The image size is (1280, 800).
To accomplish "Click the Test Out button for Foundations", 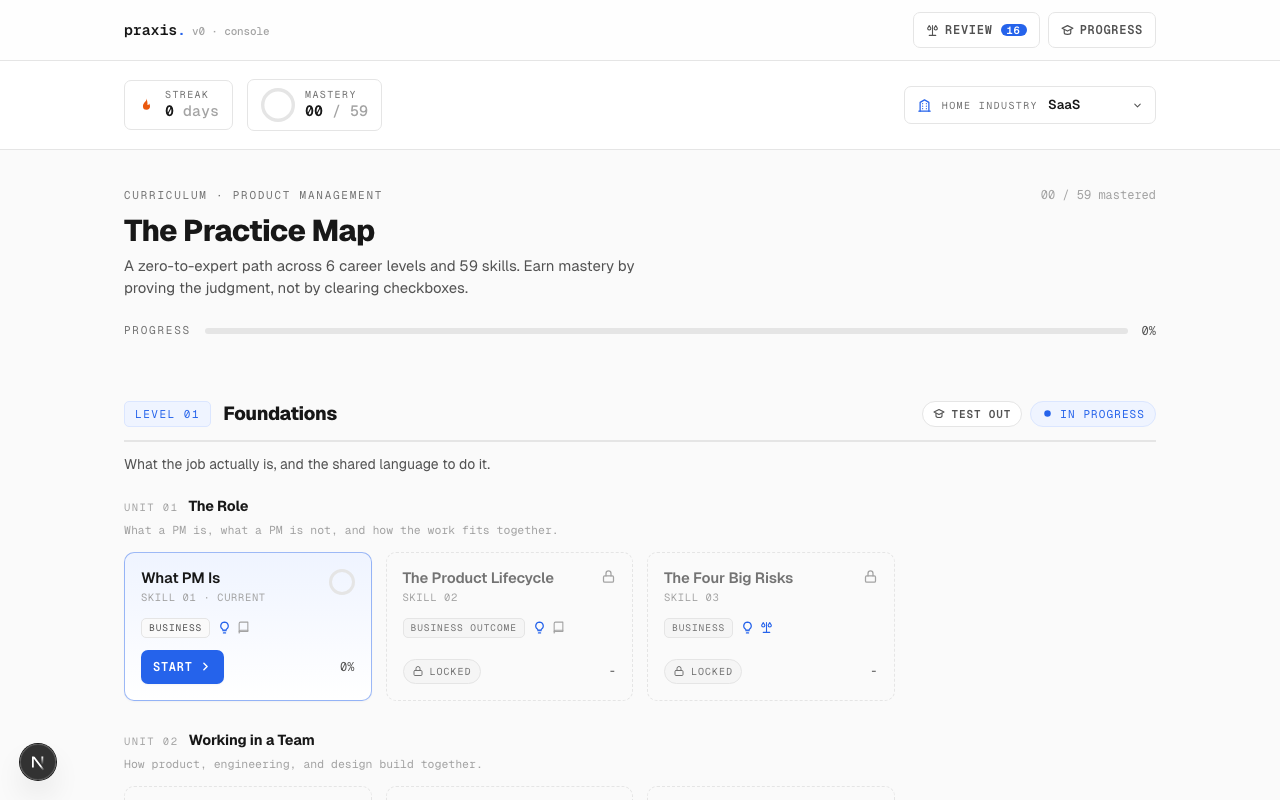I will (x=971, y=414).
